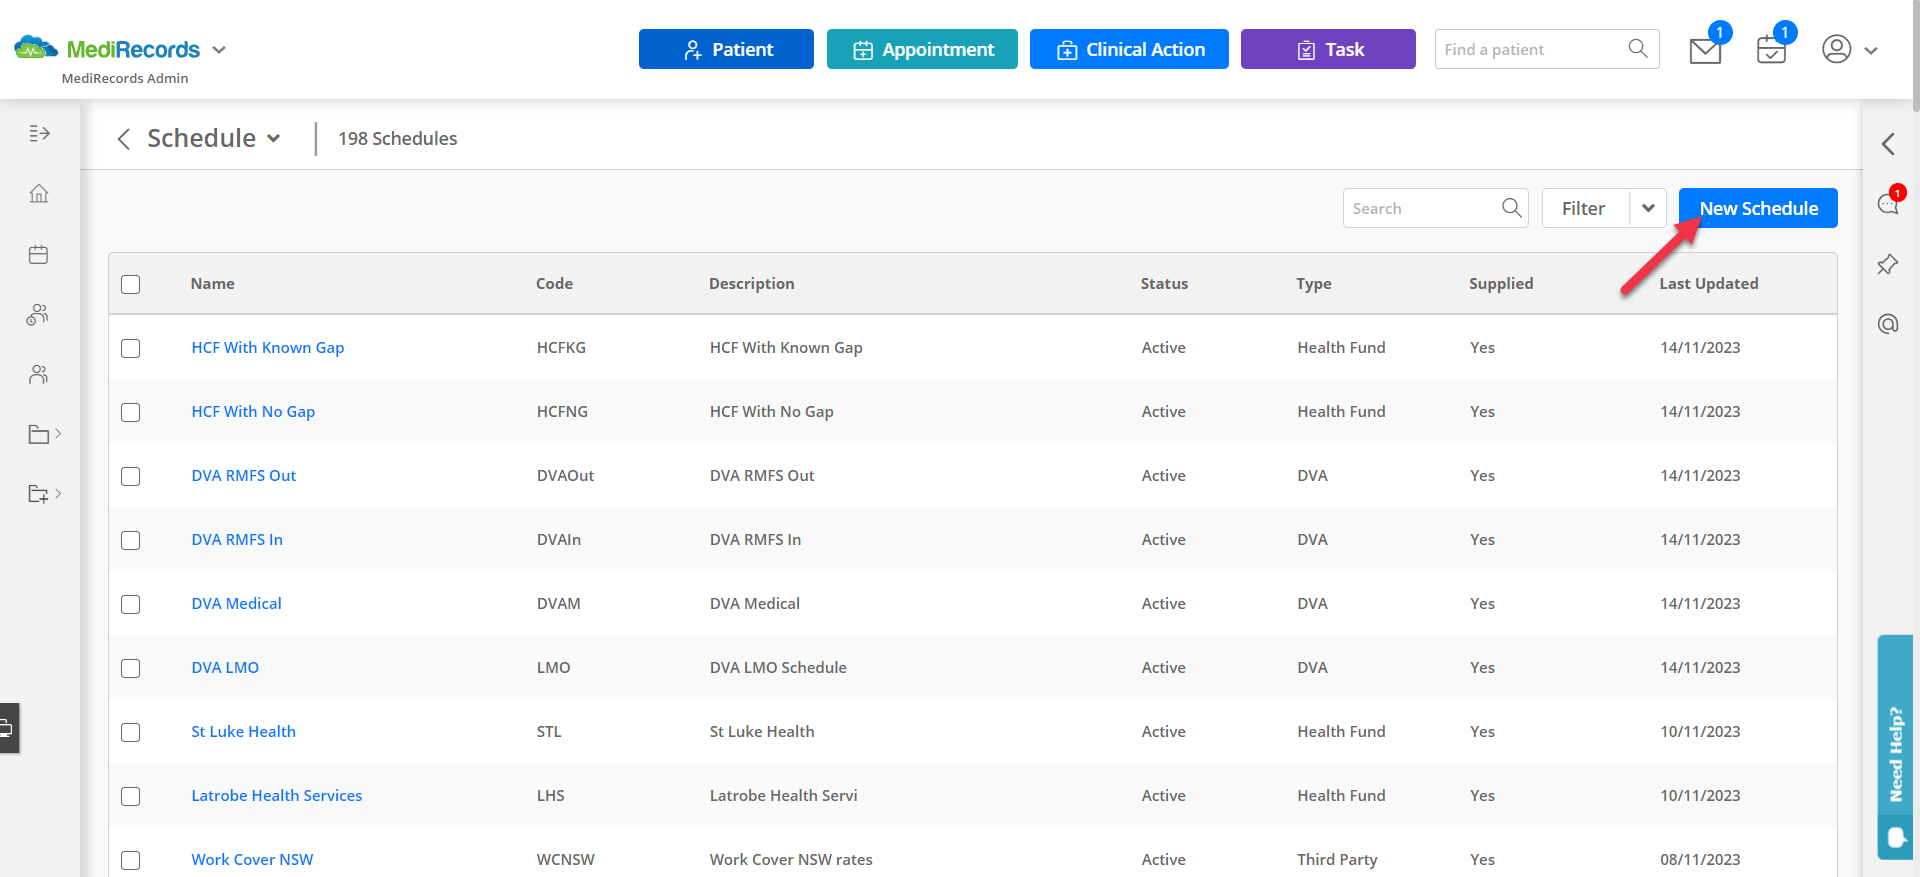Open the St Luke Health link
Screen dimensions: 1920x877
point(244,732)
